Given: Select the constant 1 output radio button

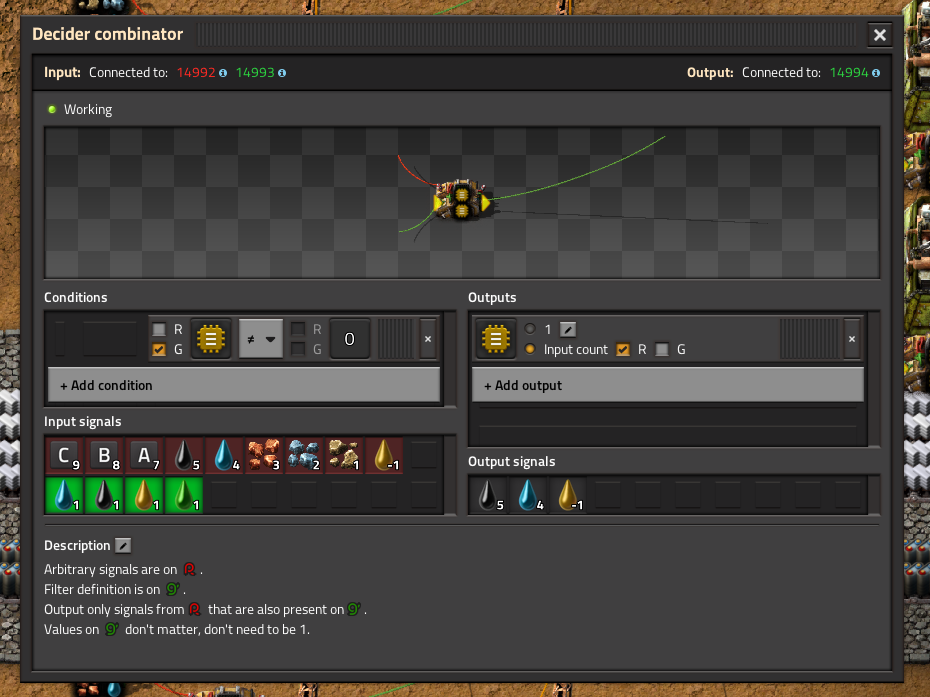Looking at the screenshot, I should (x=530, y=329).
